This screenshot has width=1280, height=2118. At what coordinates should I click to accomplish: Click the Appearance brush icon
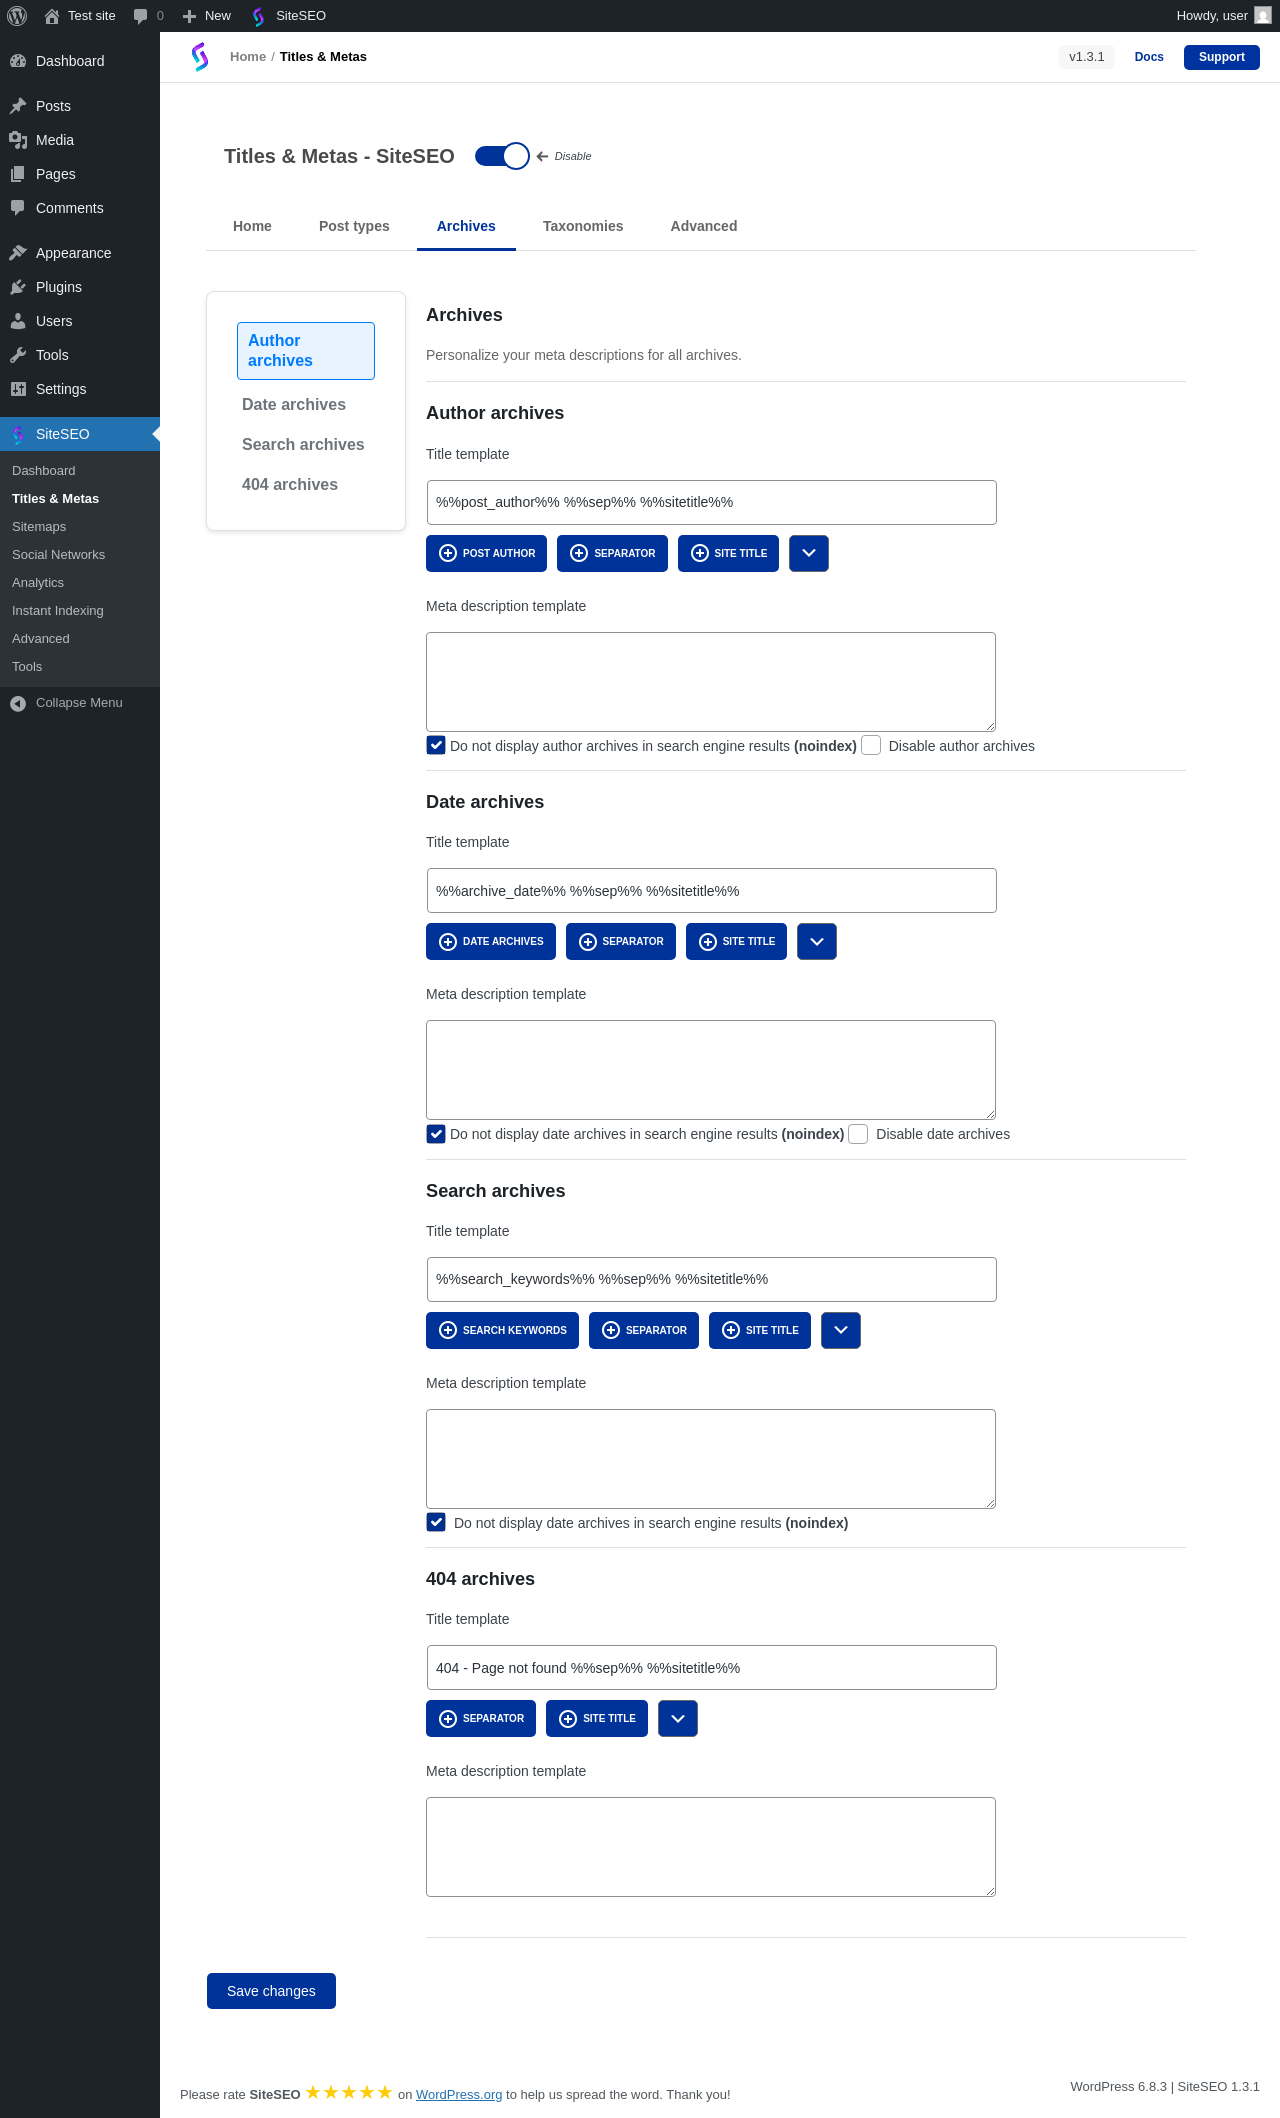pyautogui.click(x=18, y=253)
